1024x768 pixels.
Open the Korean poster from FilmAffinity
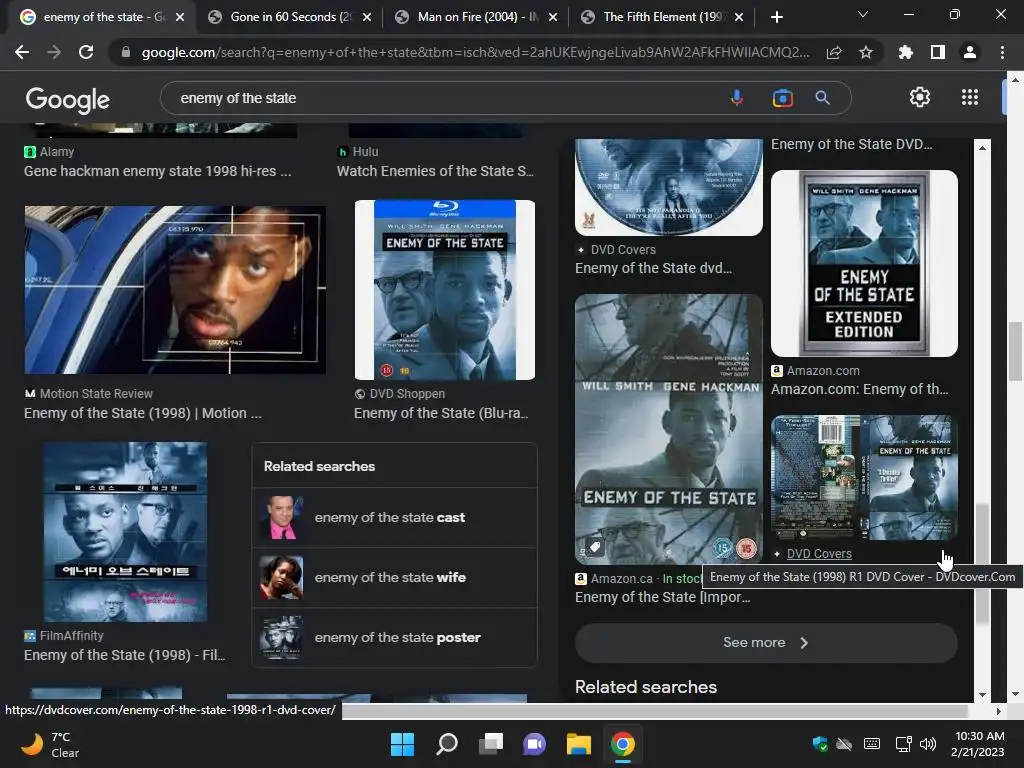125,532
